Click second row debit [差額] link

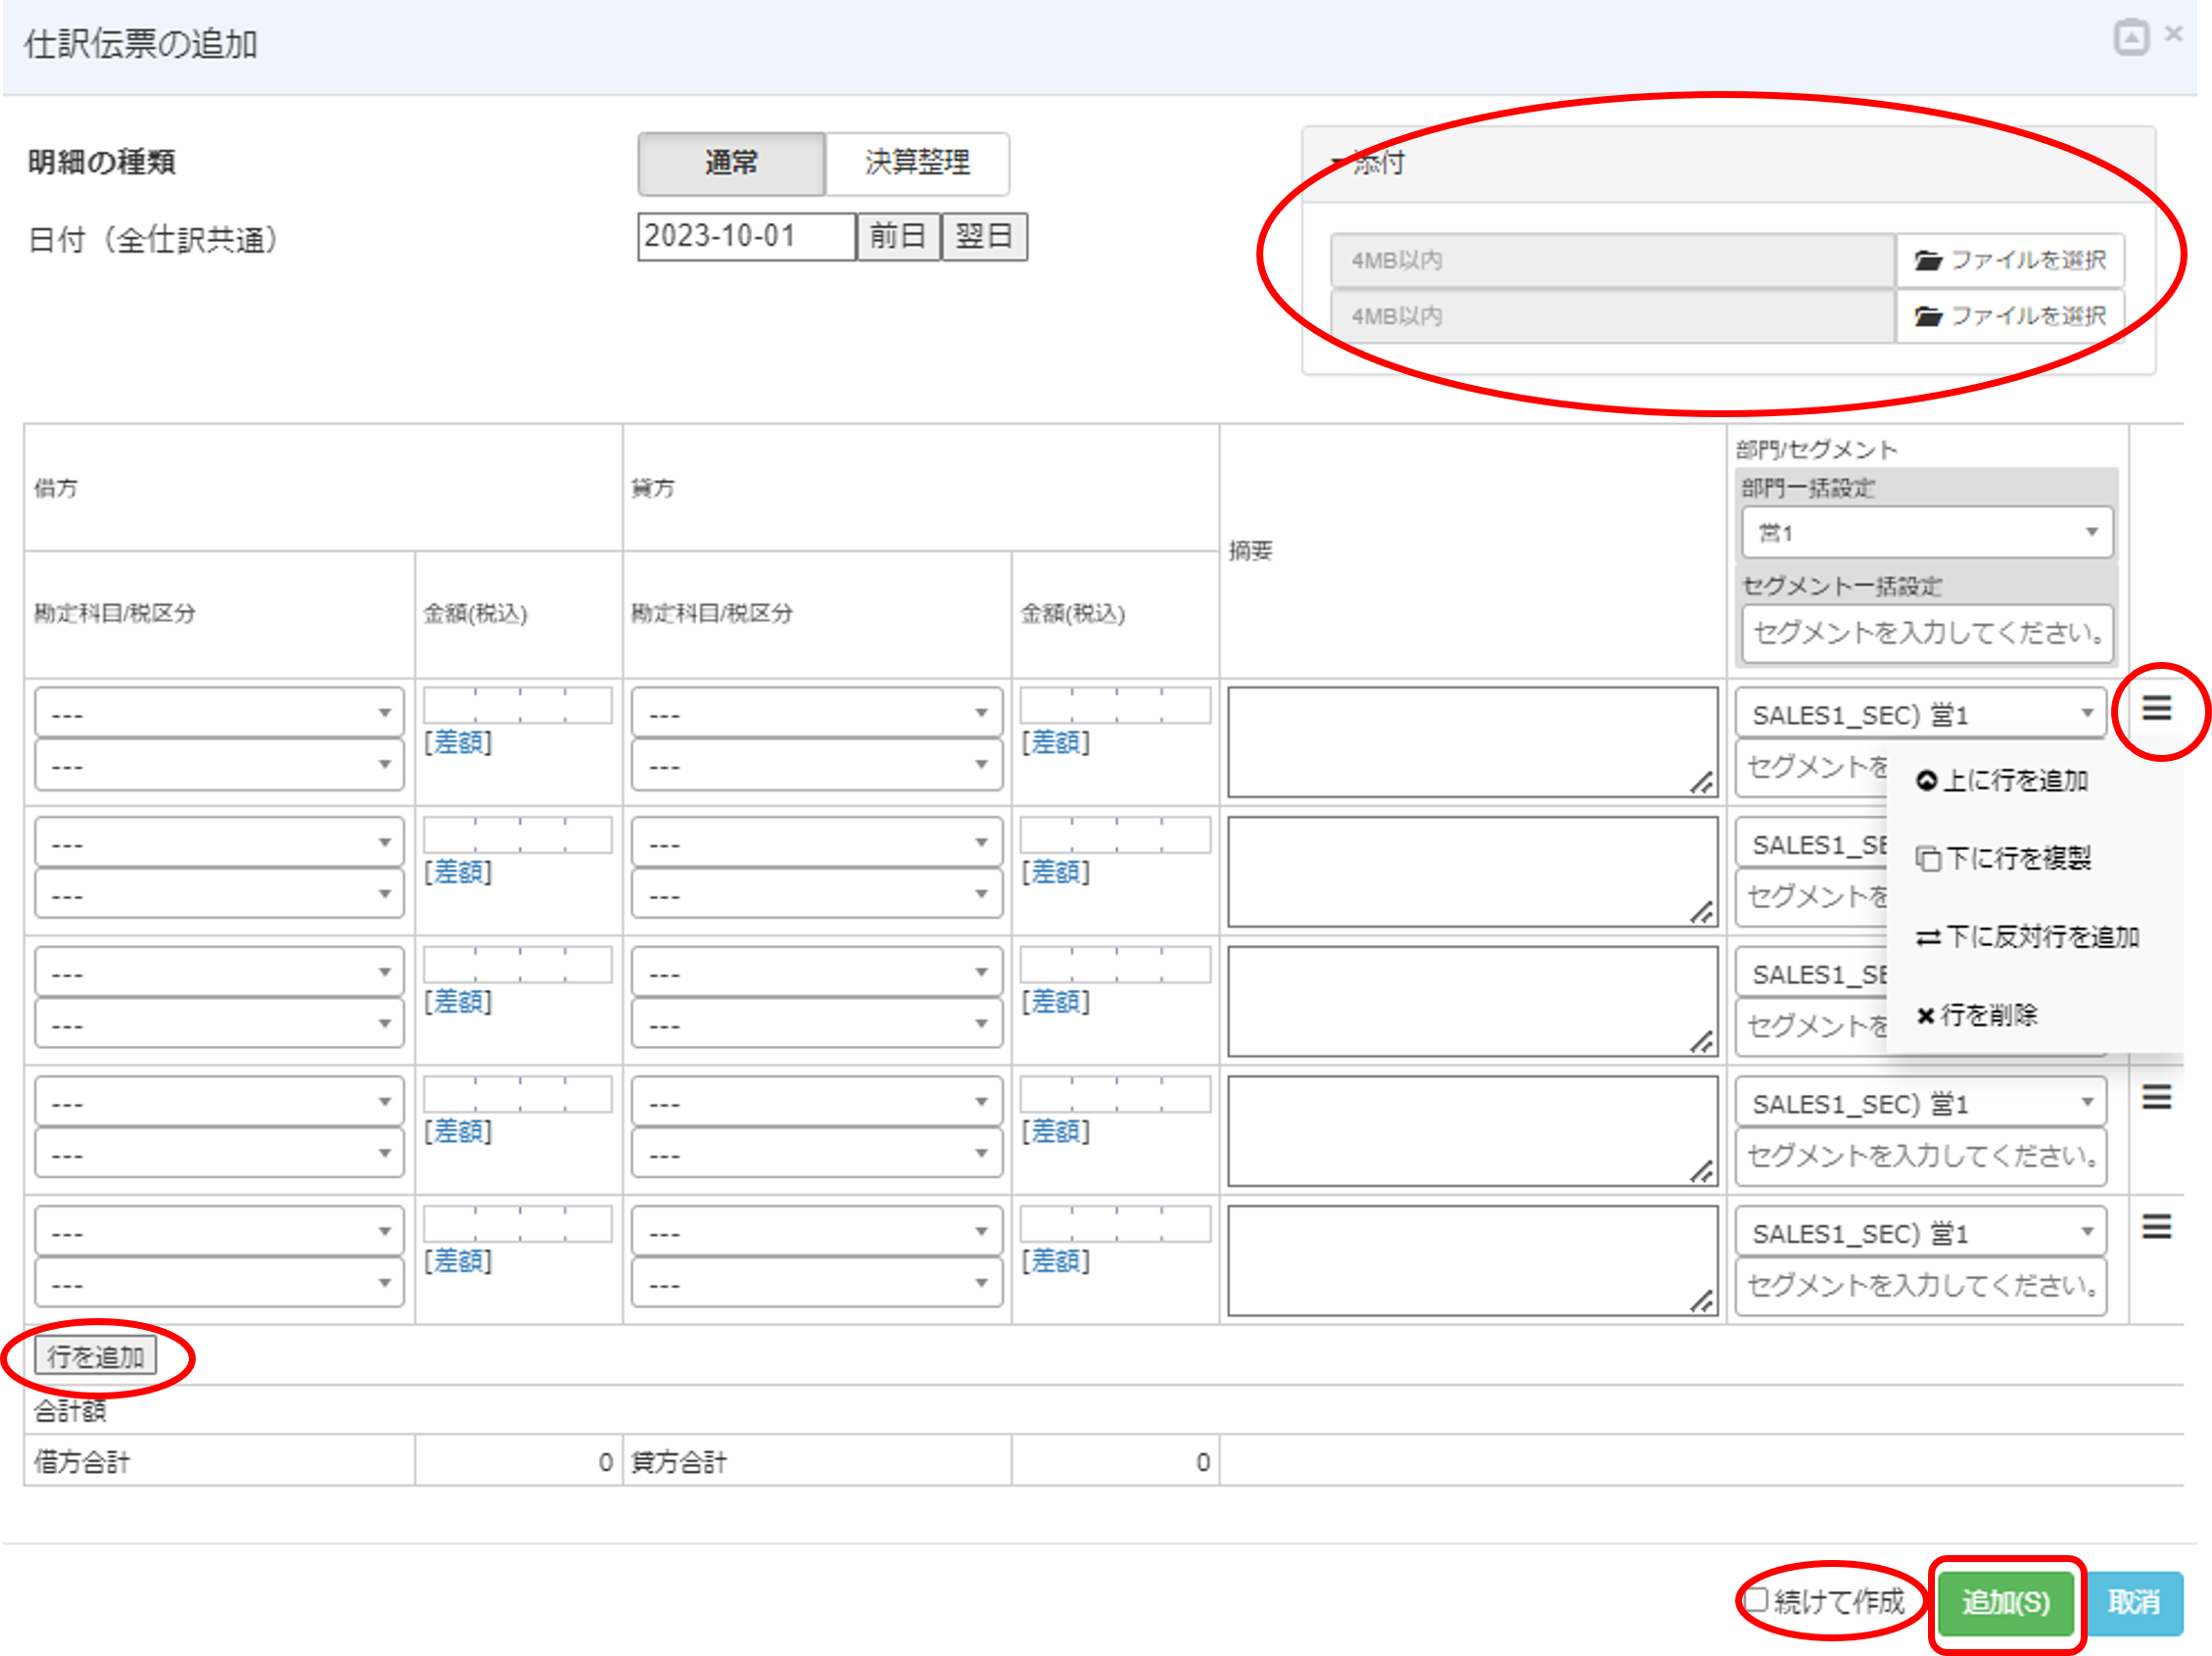[458, 872]
